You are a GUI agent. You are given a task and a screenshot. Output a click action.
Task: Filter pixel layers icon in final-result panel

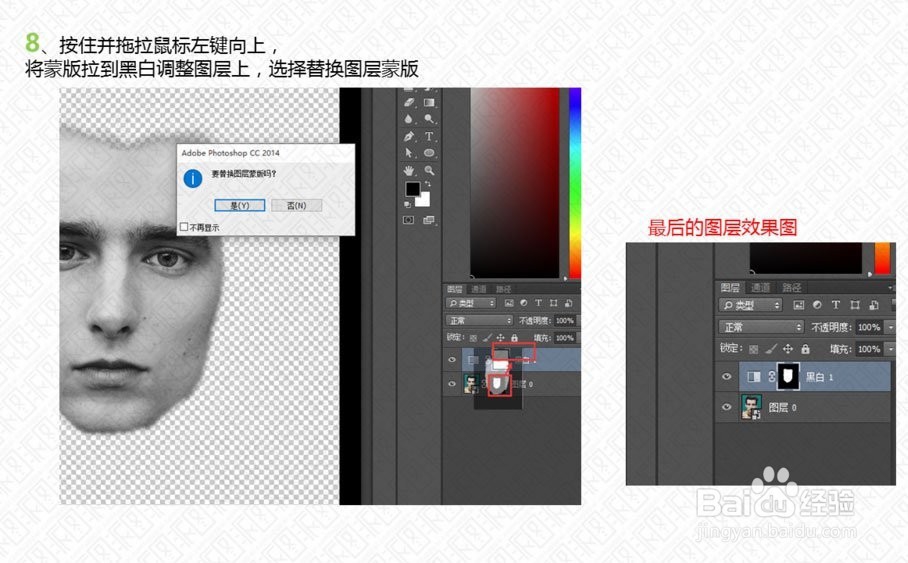[799, 305]
